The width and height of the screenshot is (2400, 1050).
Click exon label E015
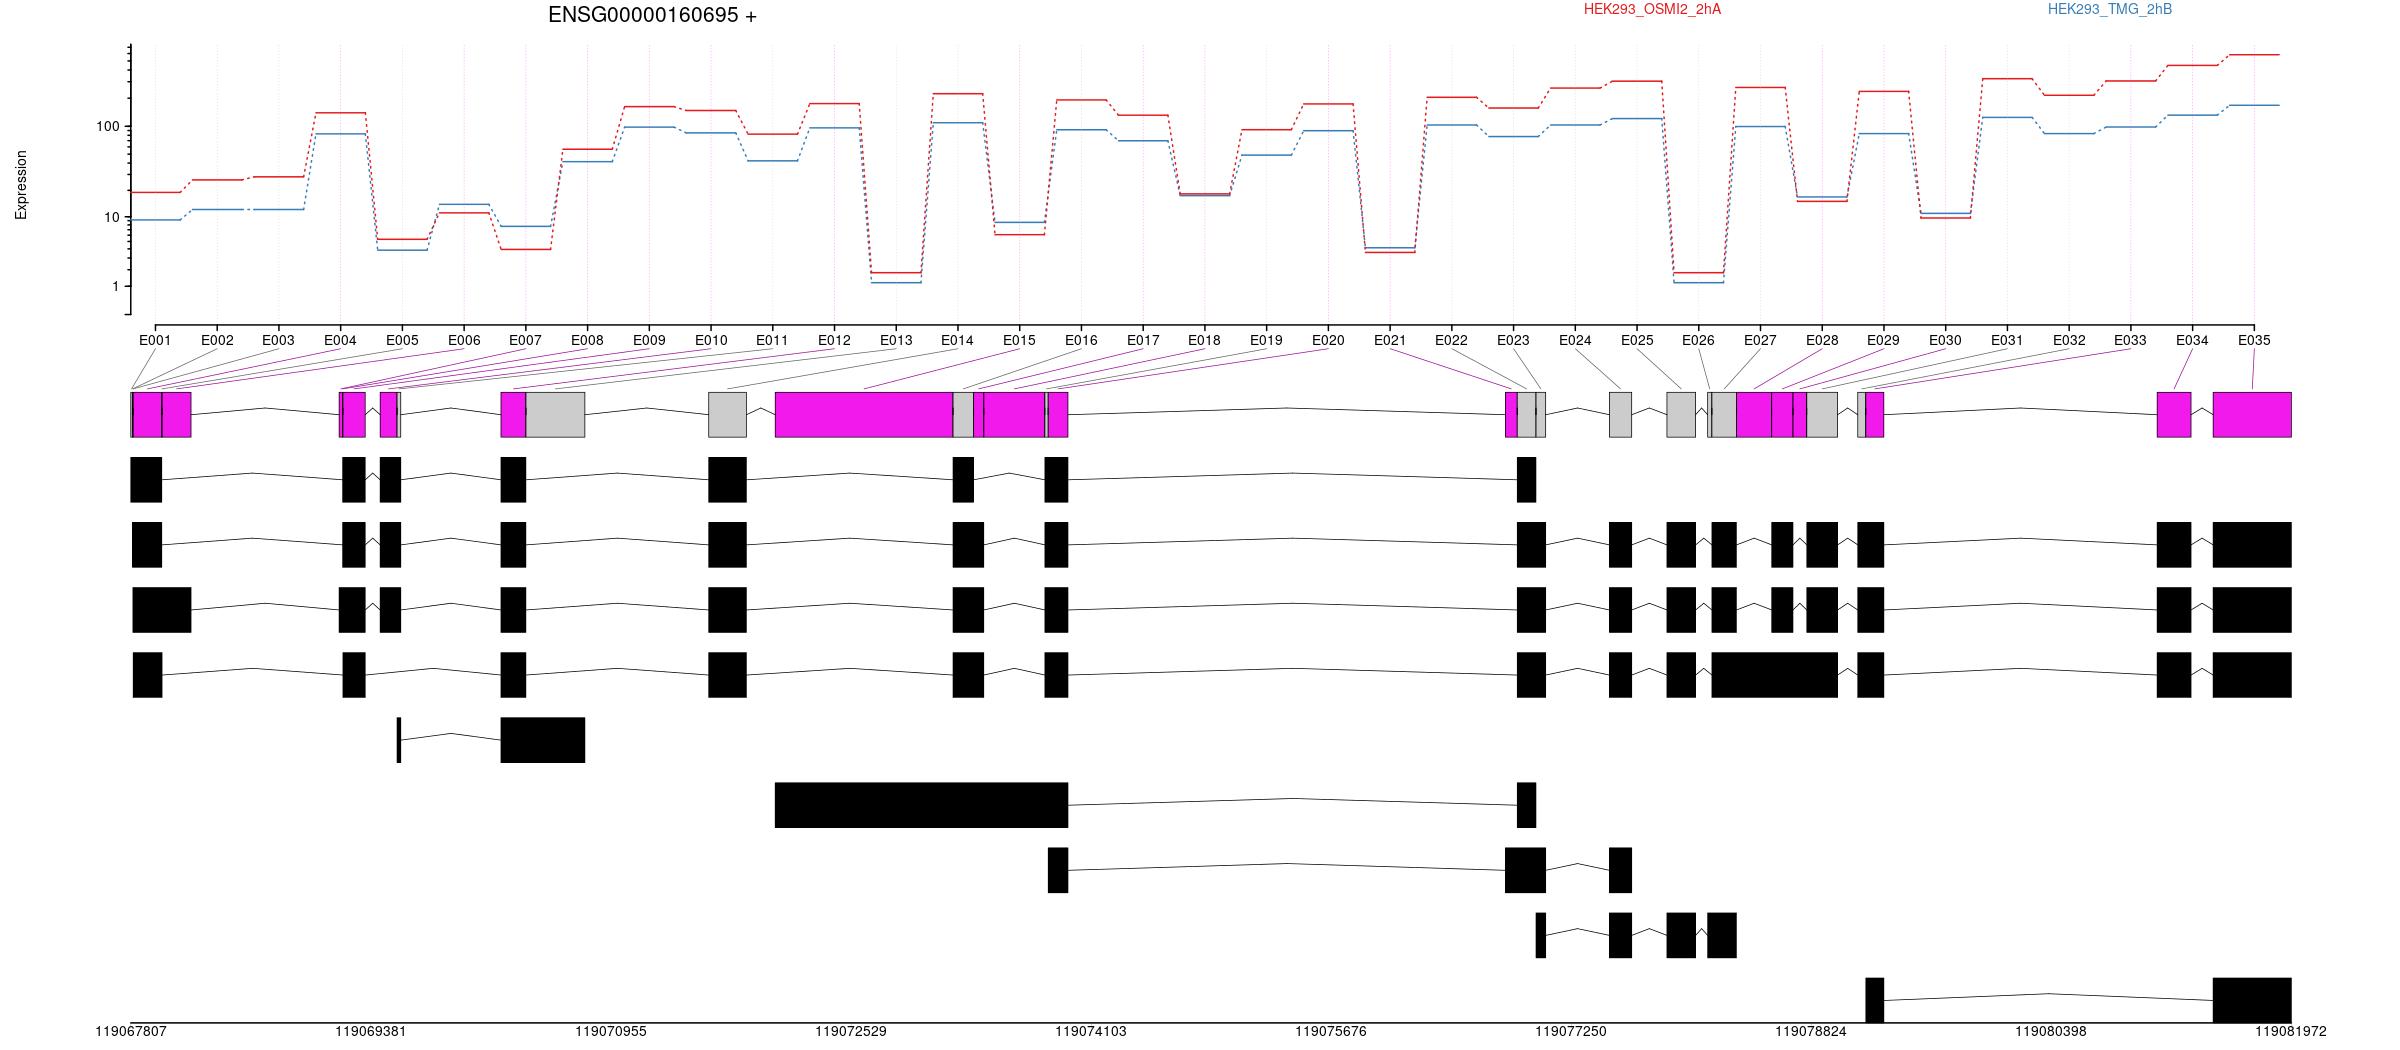pyautogui.click(x=1019, y=340)
